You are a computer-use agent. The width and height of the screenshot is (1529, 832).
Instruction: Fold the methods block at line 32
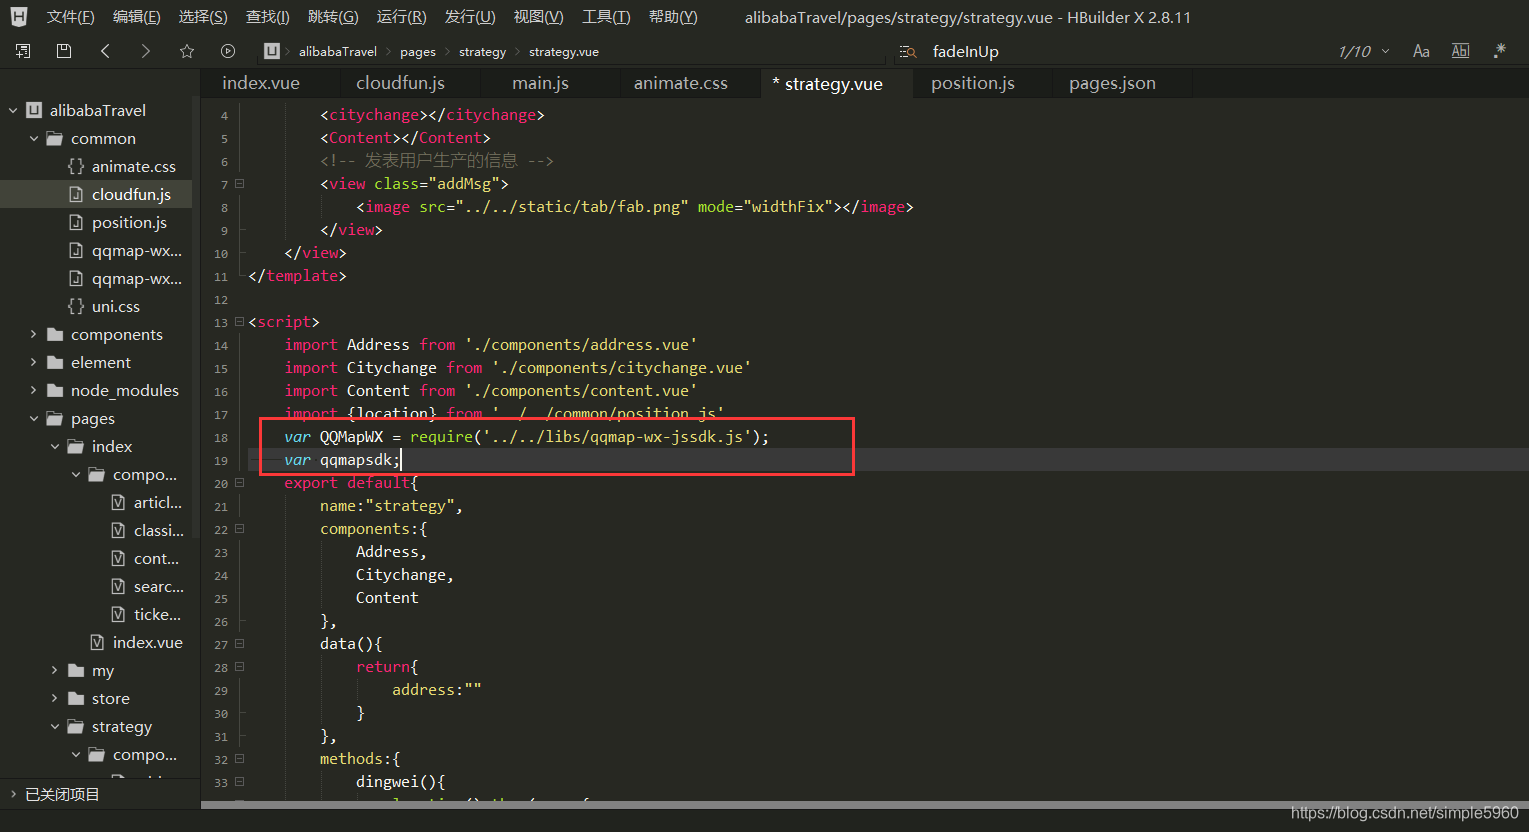tap(240, 759)
